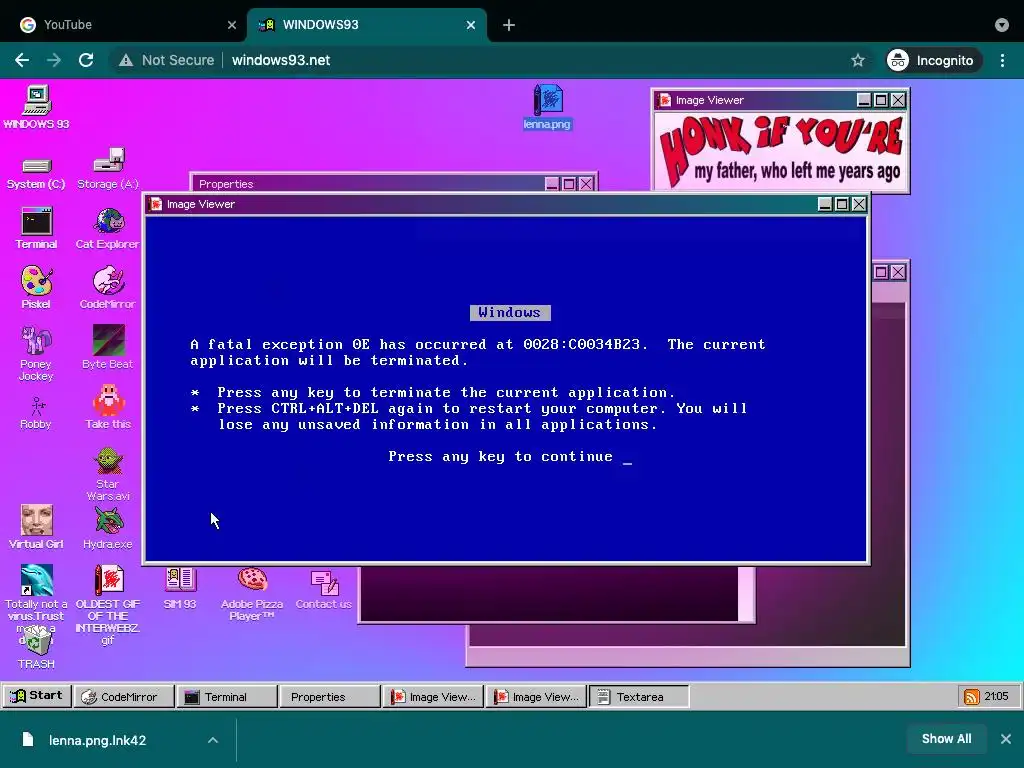Screen dimensions: 1024x768
Task: Switch to Textarea taskbar button
Action: pos(639,697)
